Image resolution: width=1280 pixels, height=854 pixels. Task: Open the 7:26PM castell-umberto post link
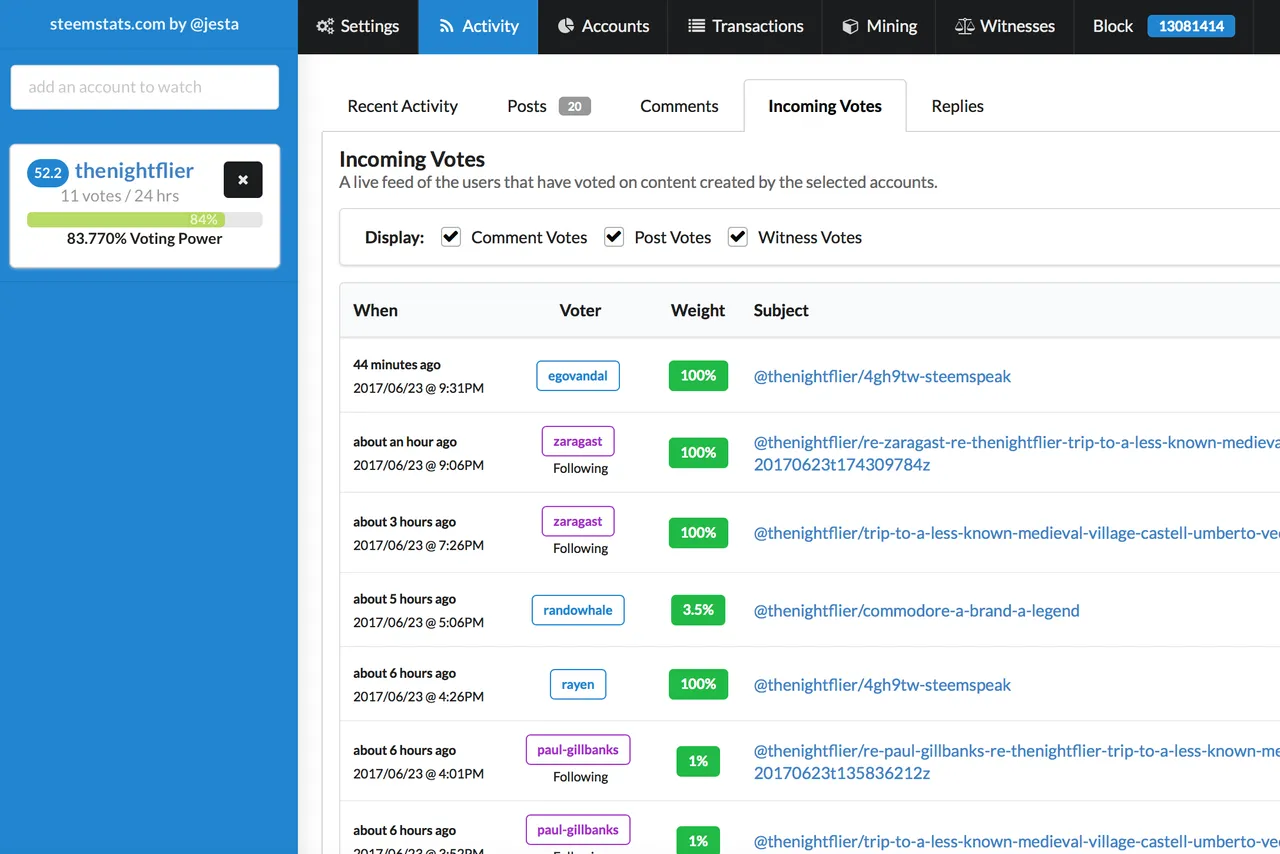point(1016,533)
